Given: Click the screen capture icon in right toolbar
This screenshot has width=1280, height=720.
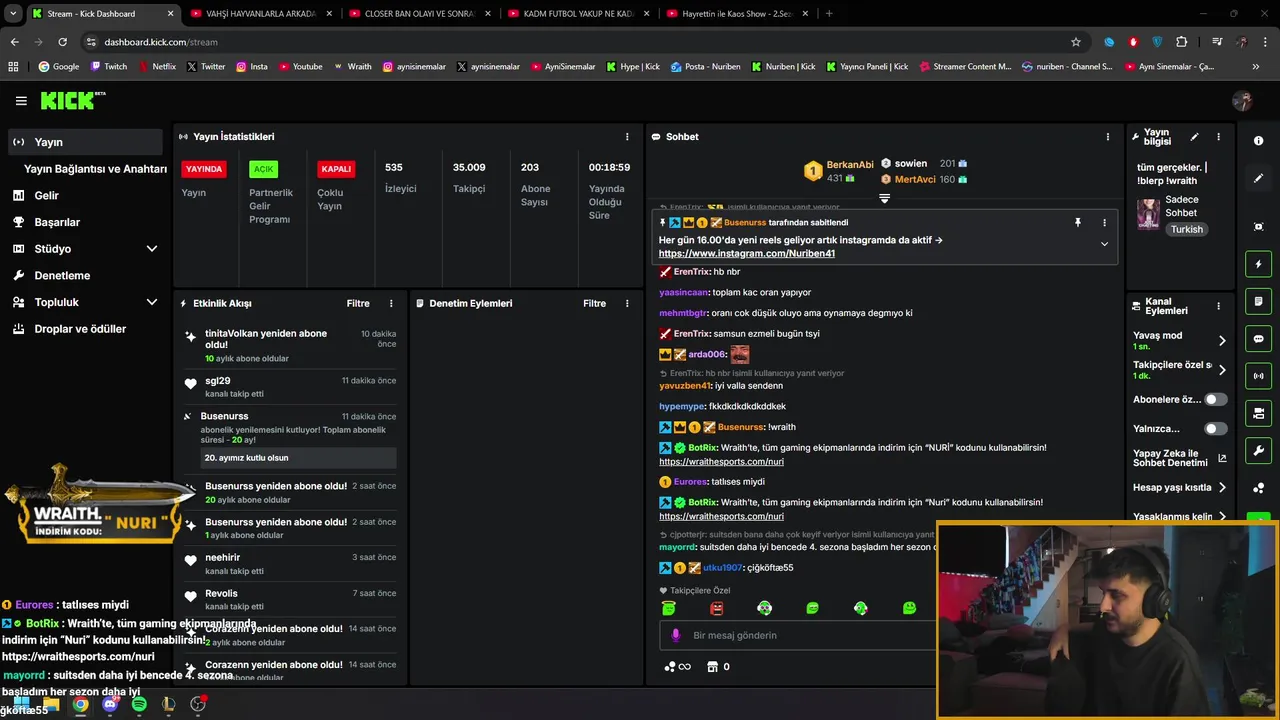Looking at the screenshot, I should click(1258, 227).
